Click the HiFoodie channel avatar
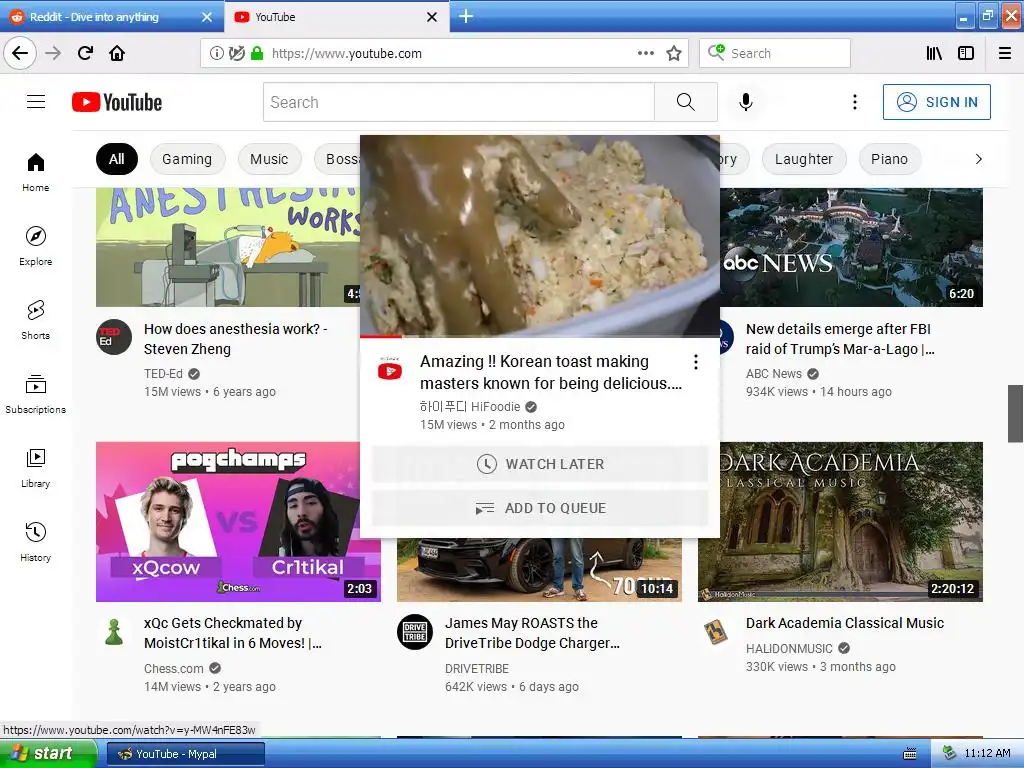 pos(390,370)
